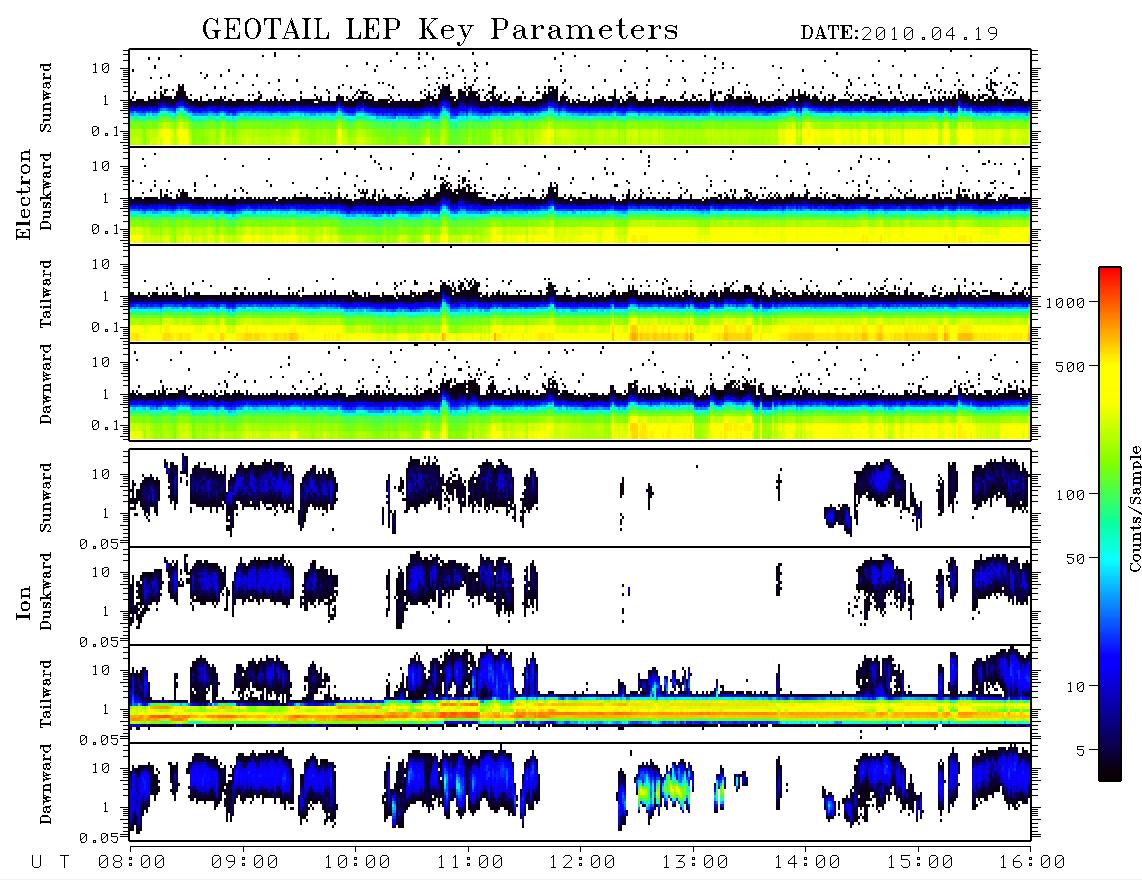Click the "5" colorbar tick label
1142x880 pixels.
[x=1080, y=751]
